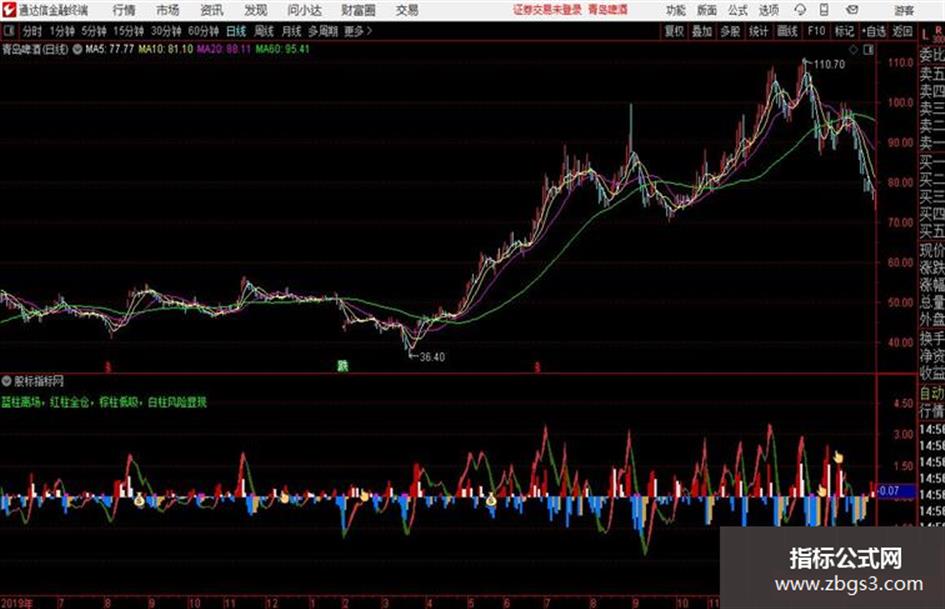Image resolution: width=945 pixels, height=609 pixels.
Task: Open the 版面 menu
Action: [706, 10]
